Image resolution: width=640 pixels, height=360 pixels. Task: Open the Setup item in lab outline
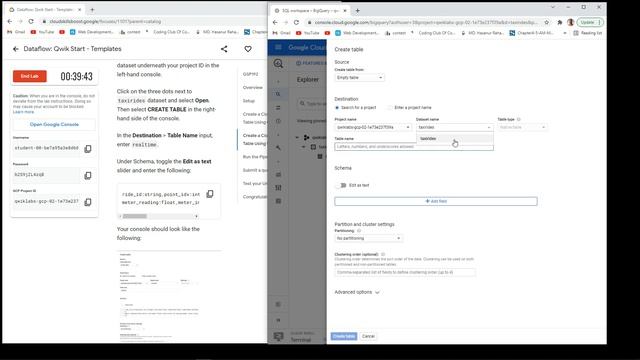tap(249, 101)
